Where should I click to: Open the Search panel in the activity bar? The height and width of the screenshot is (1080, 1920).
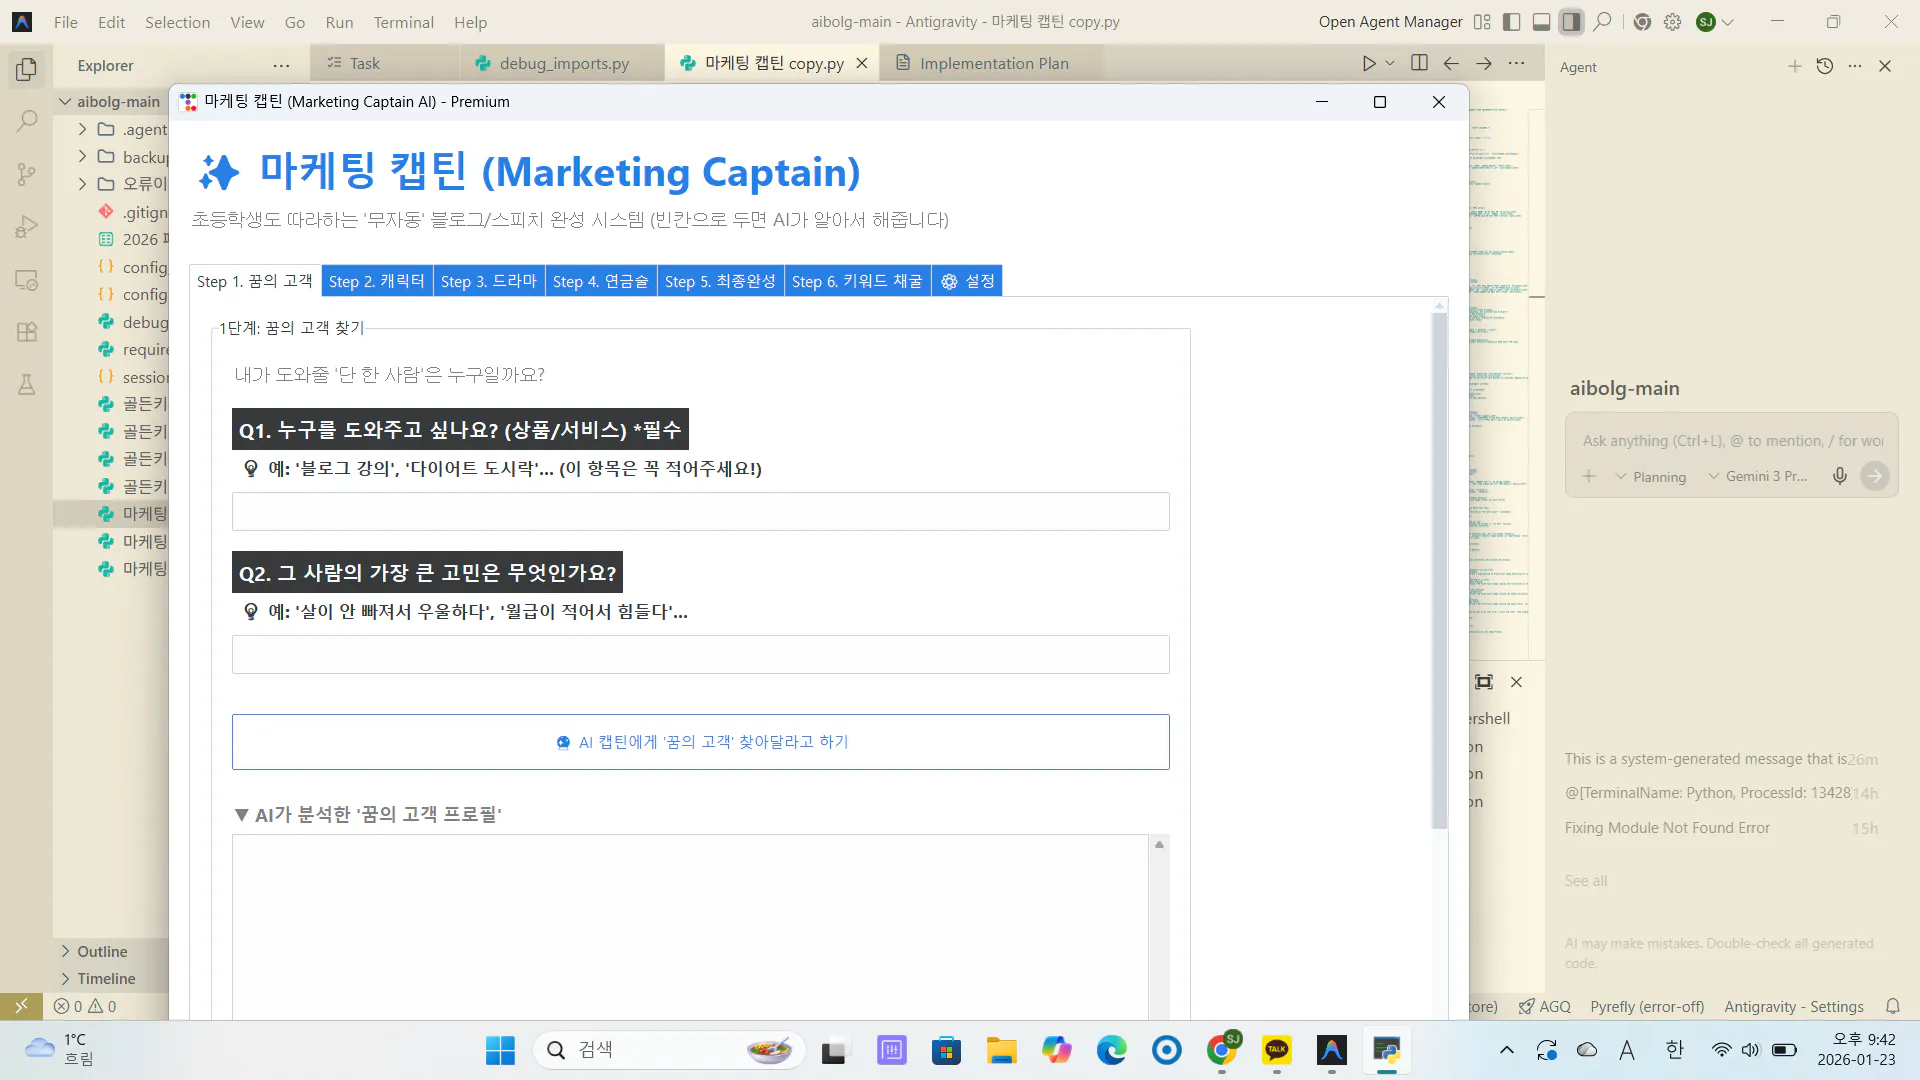point(25,120)
